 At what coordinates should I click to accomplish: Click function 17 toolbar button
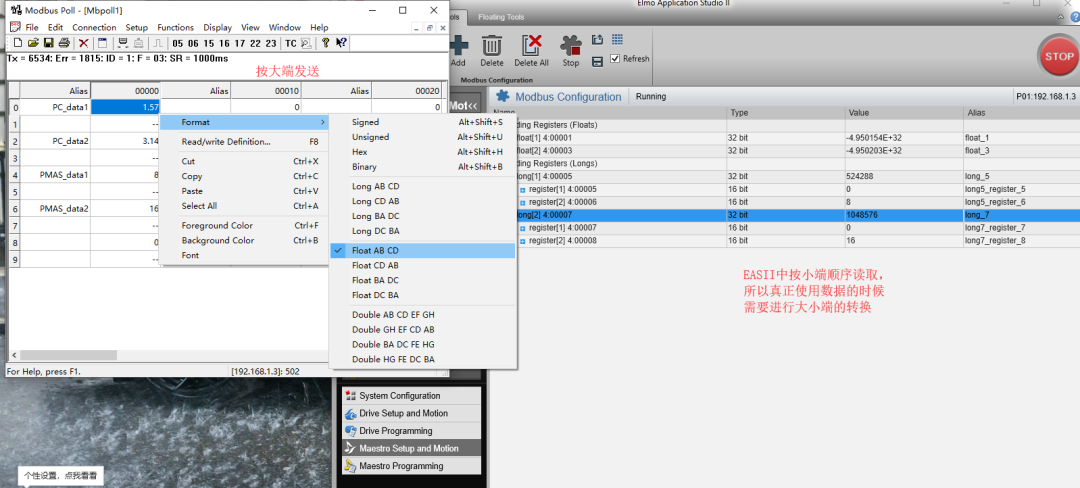[x=240, y=43]
